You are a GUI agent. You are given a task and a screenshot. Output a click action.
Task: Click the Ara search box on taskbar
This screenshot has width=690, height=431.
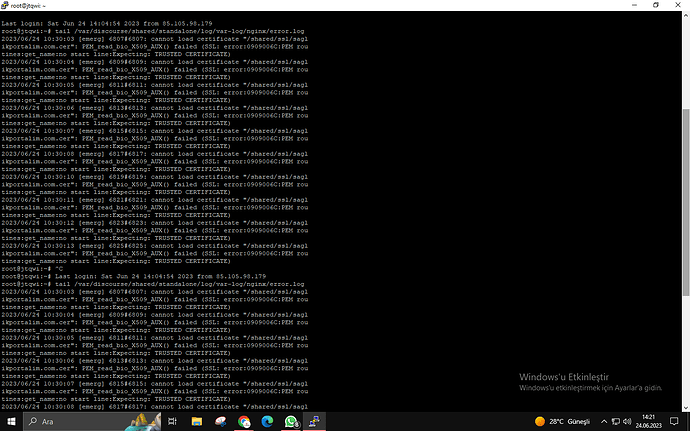pos(92,421)
